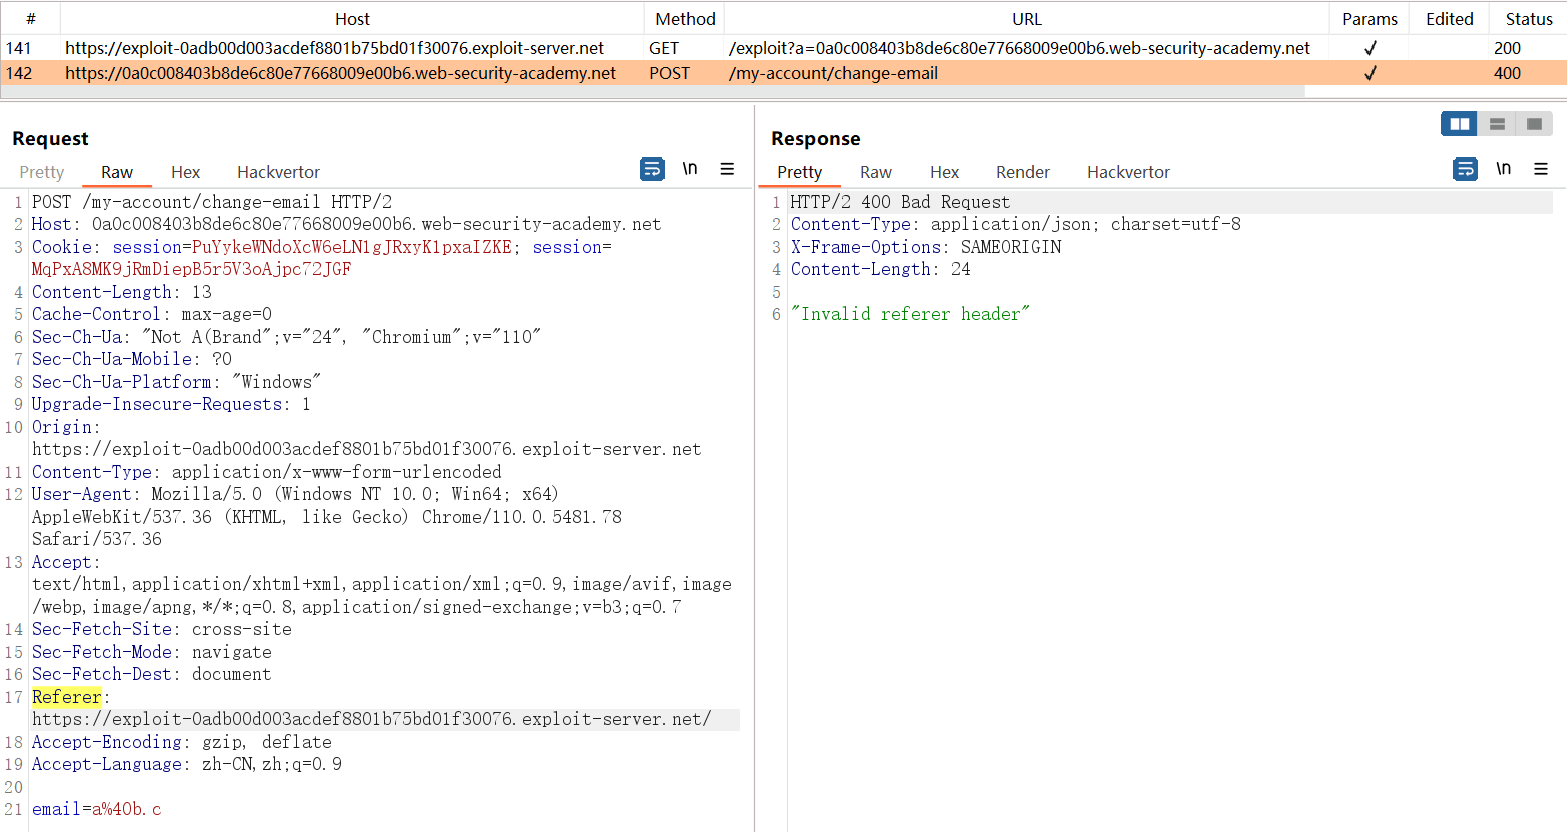Viewport: 1567px width, 832px height.
Task: Open the Response Render tab
Action: coord(1022,172)
